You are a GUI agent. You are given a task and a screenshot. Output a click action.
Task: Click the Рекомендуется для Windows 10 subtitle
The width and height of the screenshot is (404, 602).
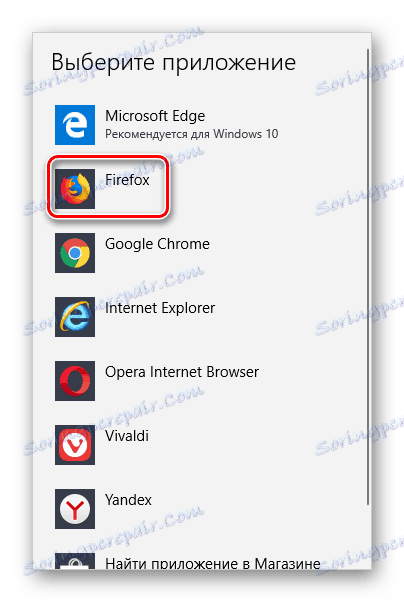[192, 134]
